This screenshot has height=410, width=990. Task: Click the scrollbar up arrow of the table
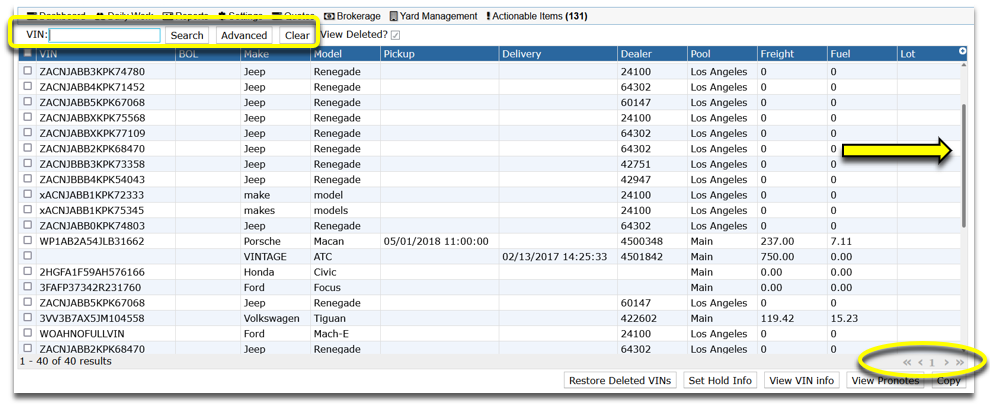pyautogui.click(x=963, y=65)
